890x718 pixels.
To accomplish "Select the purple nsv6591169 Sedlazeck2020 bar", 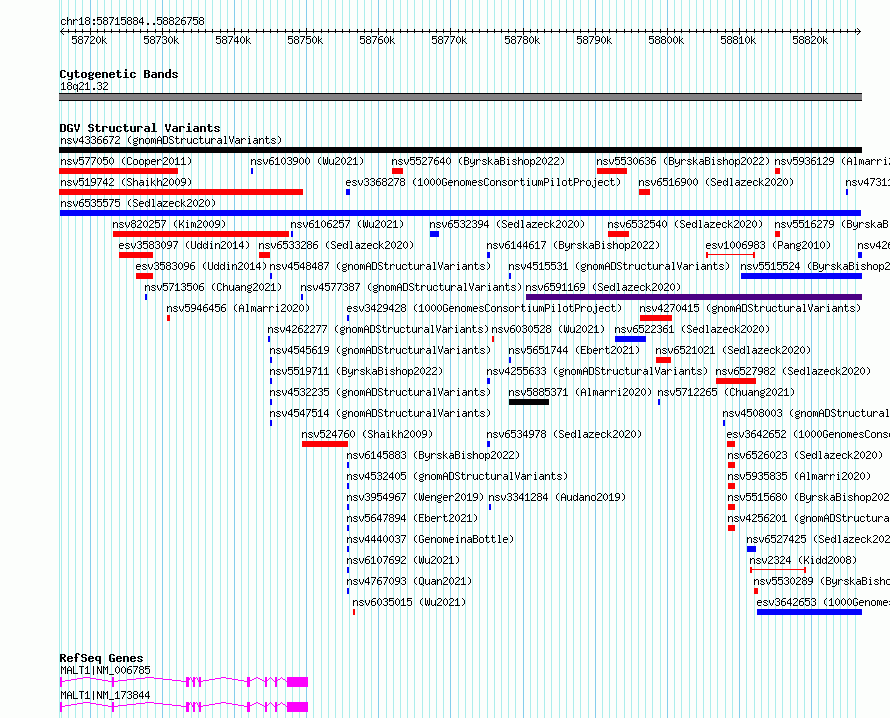I will pyautogui.click(x=694, y=297).
